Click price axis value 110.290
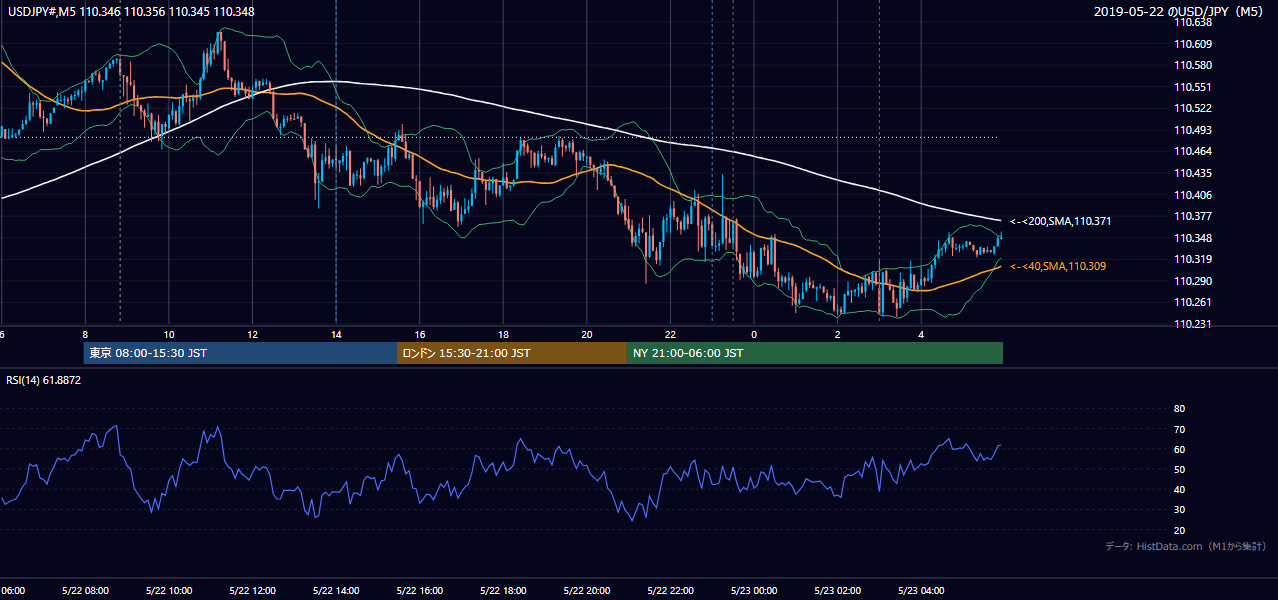This screenshot has height=600, width=1278. coord(1194,281)
